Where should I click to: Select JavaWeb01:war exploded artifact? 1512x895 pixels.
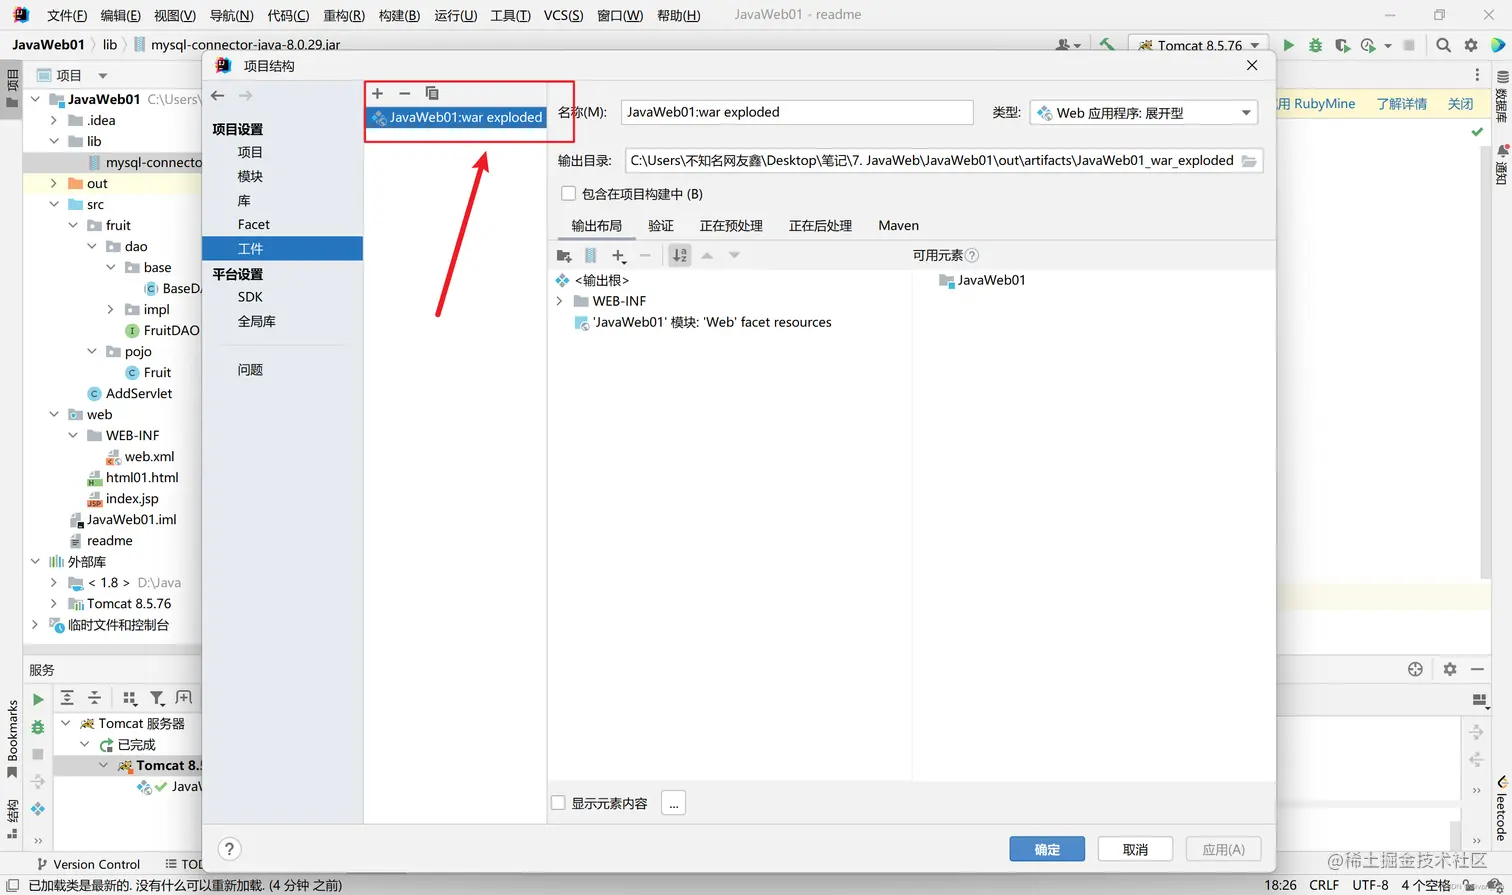456,118
